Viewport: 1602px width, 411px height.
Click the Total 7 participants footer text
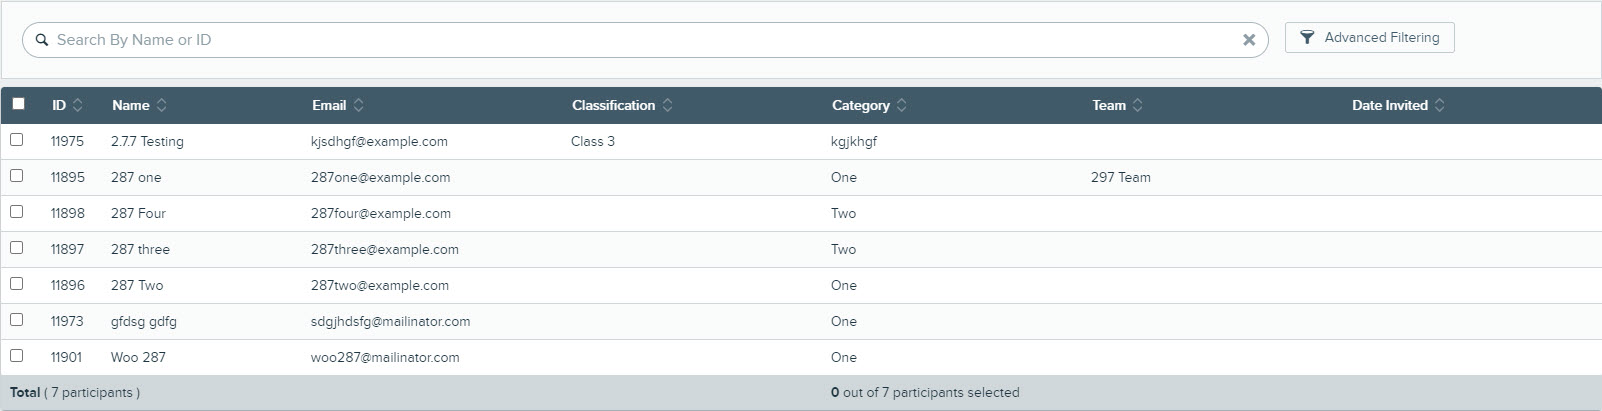click(x=75, y=393)
